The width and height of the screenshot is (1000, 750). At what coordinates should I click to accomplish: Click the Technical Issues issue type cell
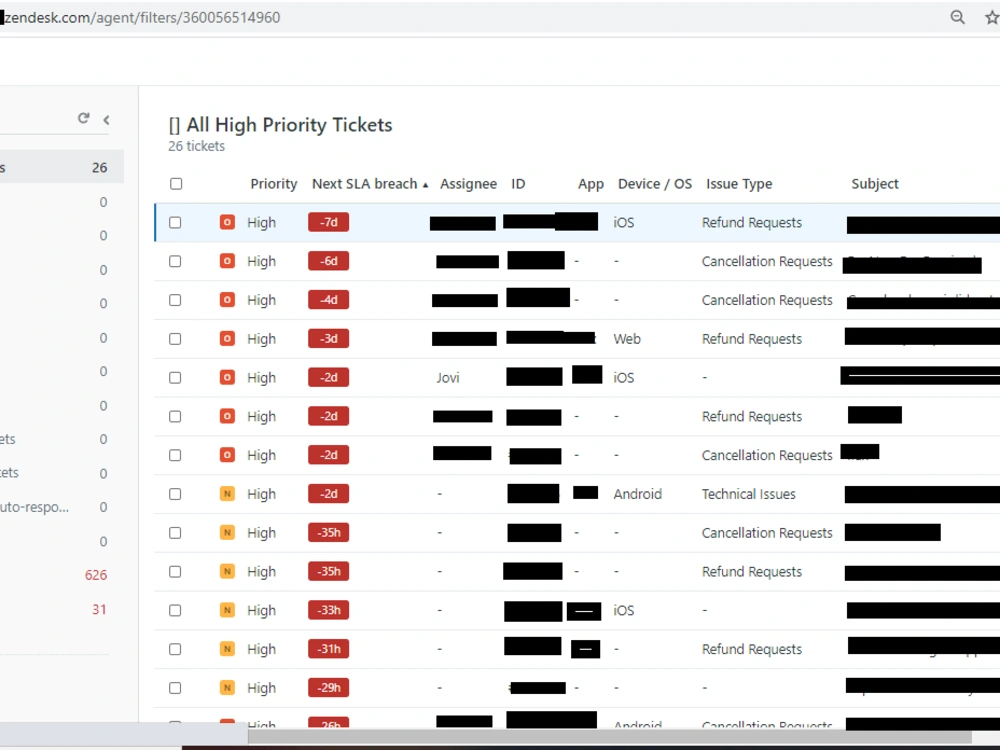(x=748, y=494)
